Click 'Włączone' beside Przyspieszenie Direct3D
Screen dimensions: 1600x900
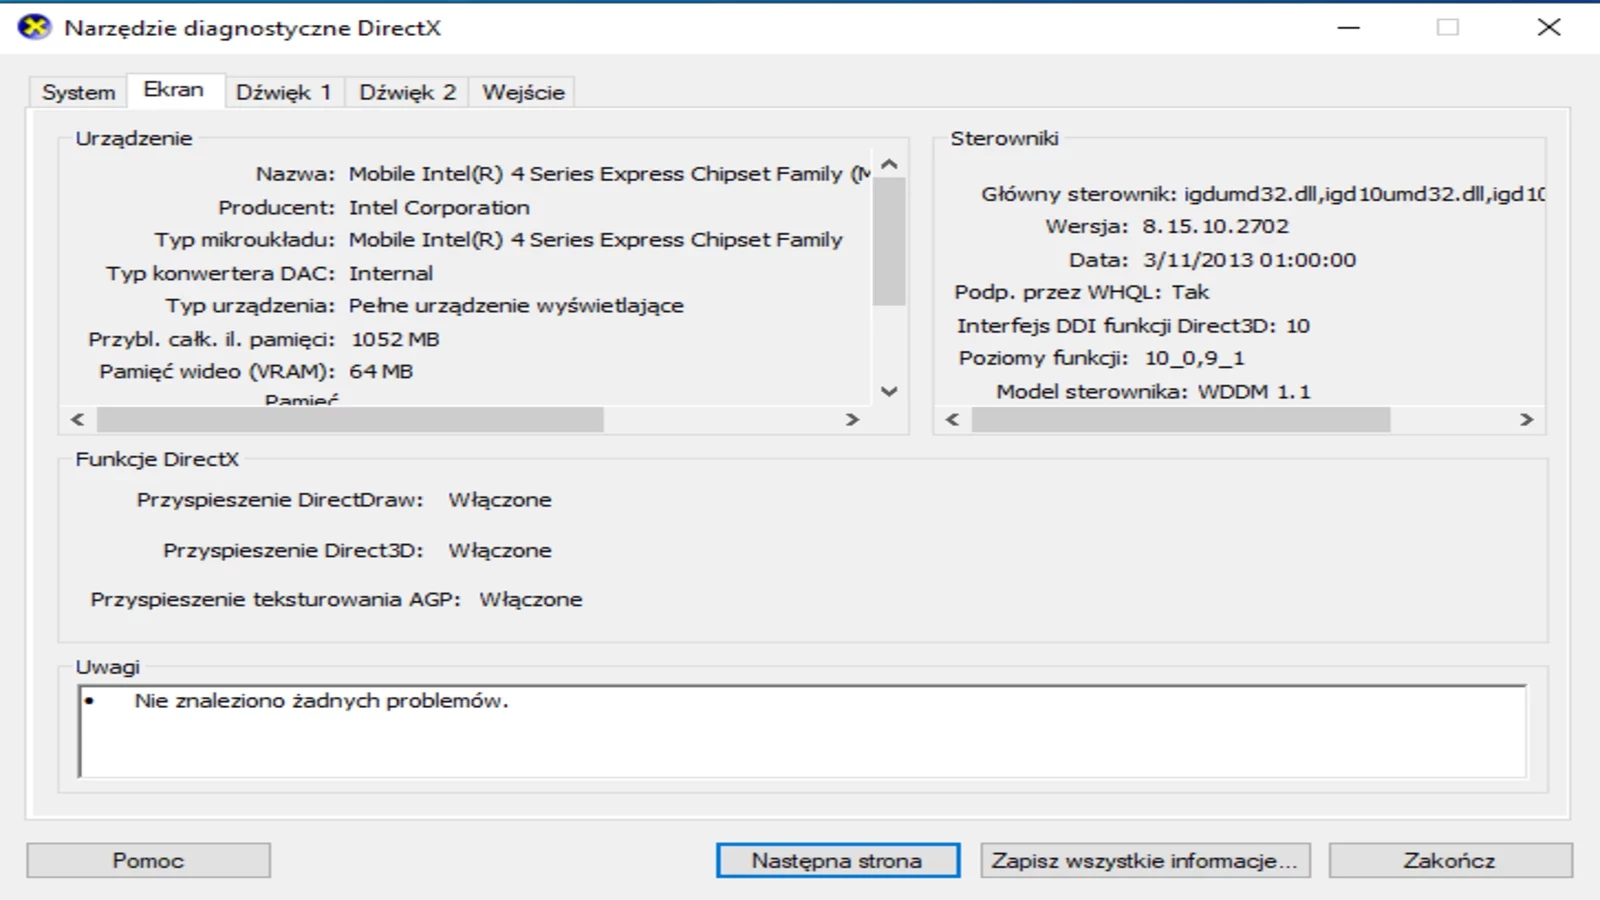[x=500, y=551]
